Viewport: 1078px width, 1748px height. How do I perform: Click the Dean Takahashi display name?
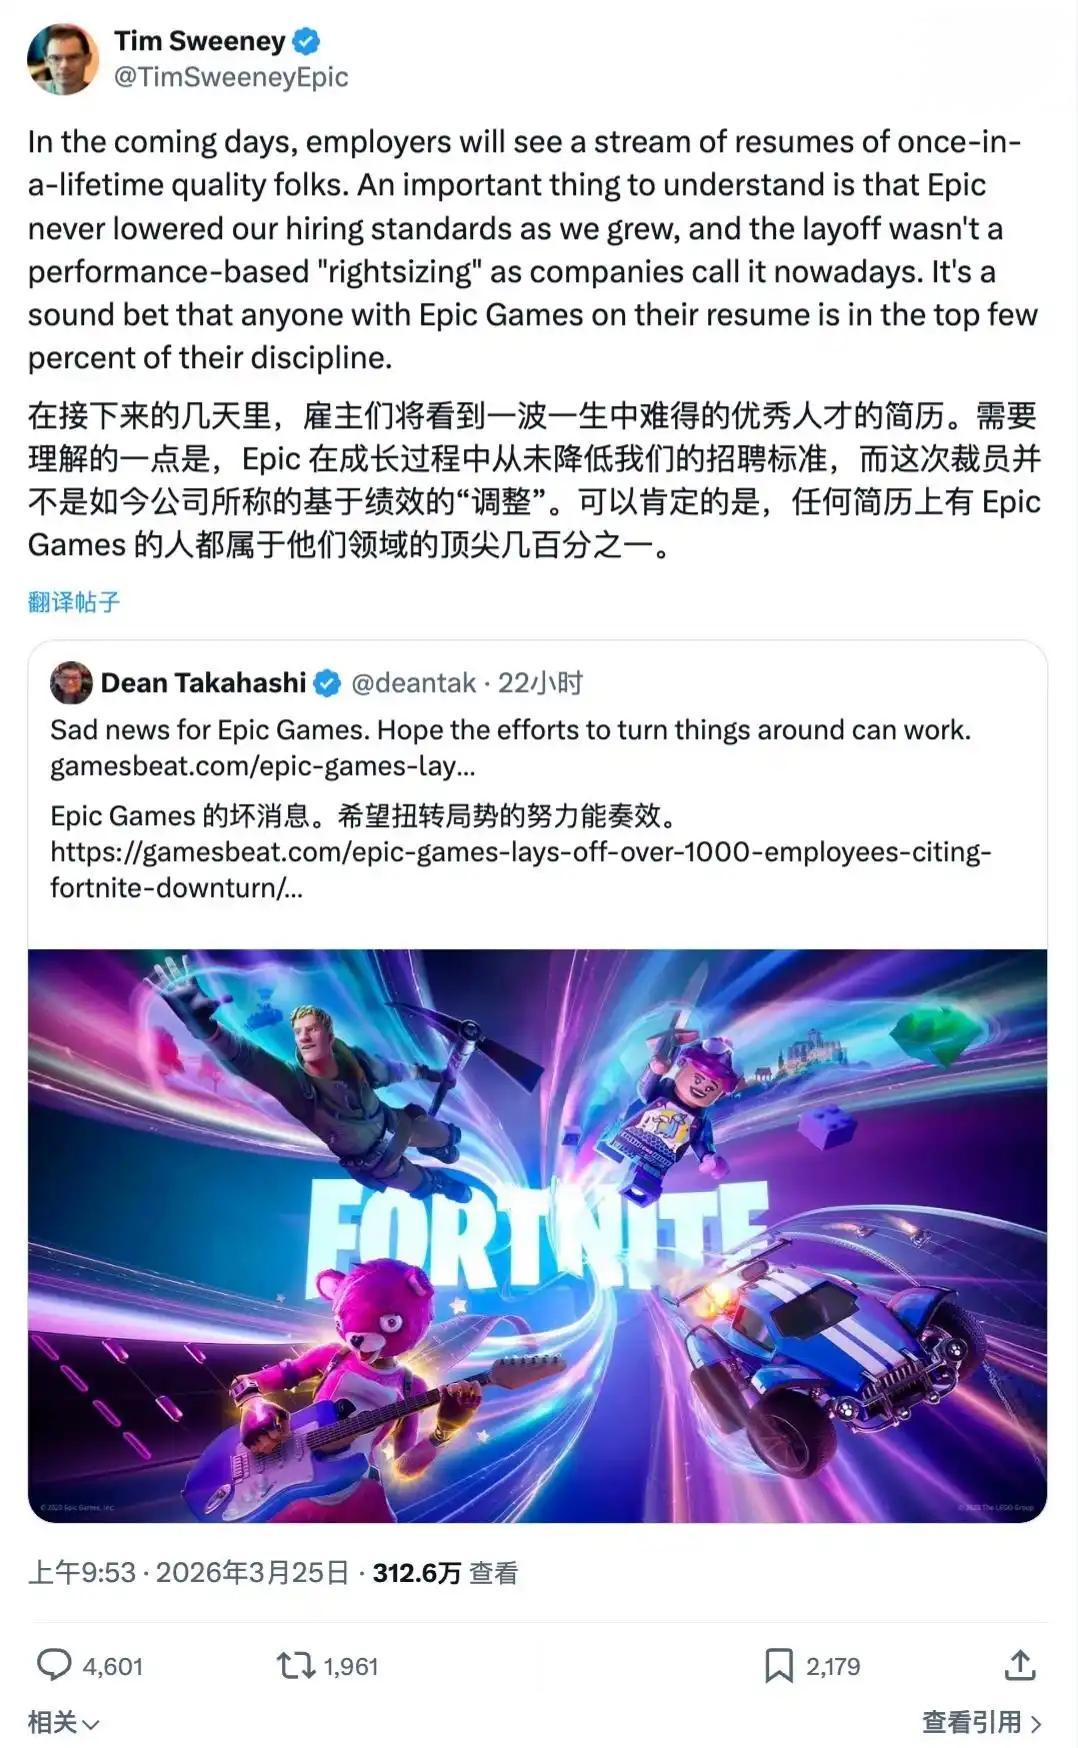point(204,683)
